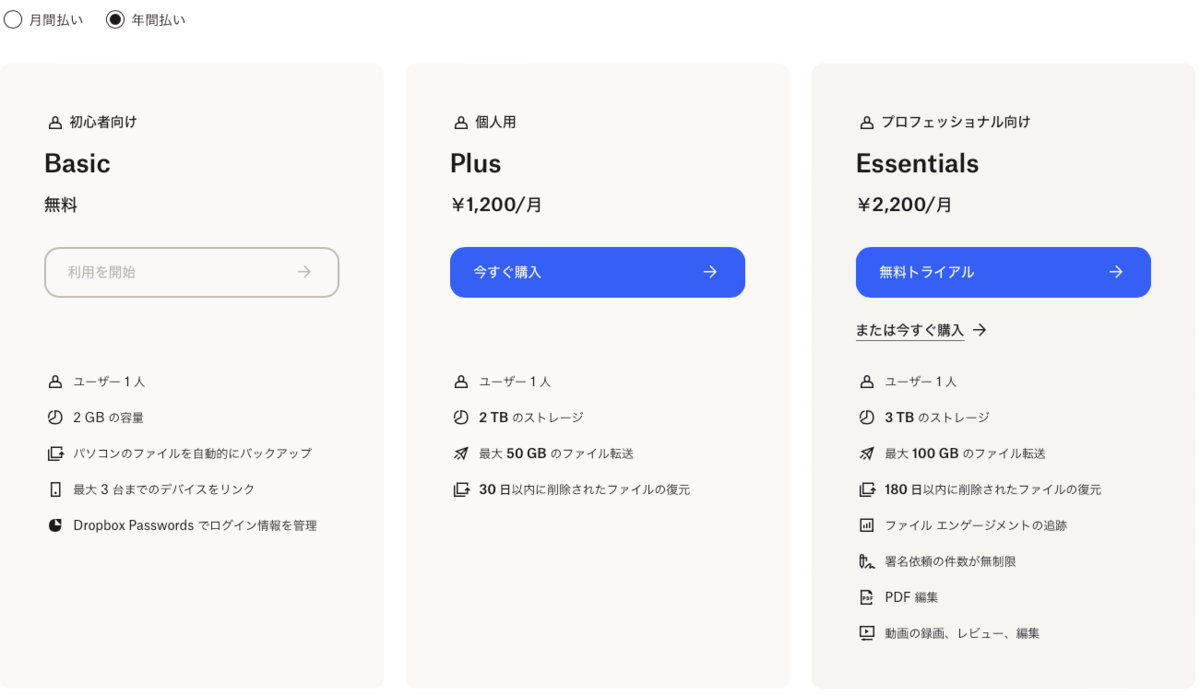Screen dimensions: 1200x695
Task: Click the 署名依頼の件数が無制限 text
Action: 950,562
